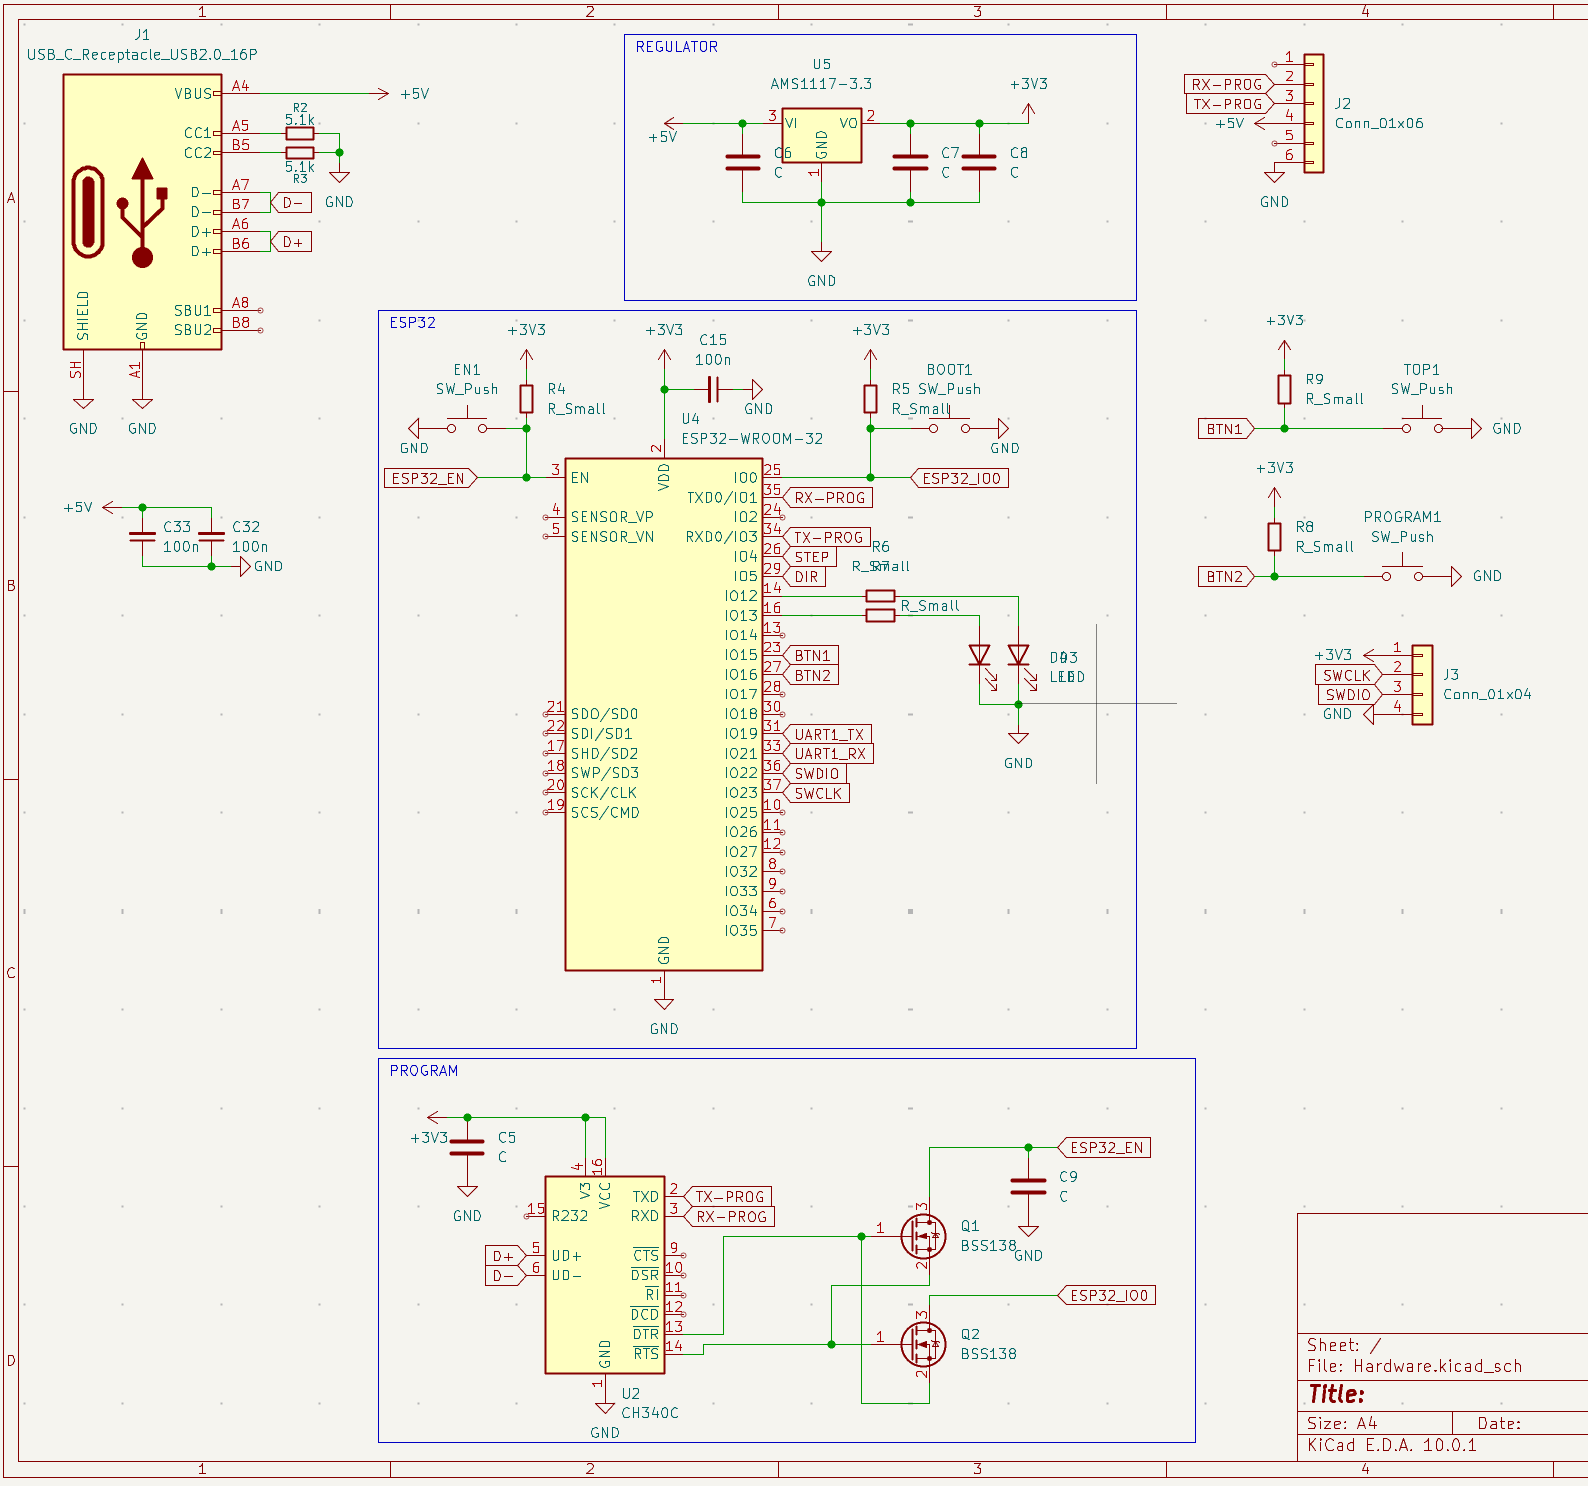Select resistor R5 near the BOOT1 switch
Viewport: 1588px width, 1486px height.
[x=870, y=399]
